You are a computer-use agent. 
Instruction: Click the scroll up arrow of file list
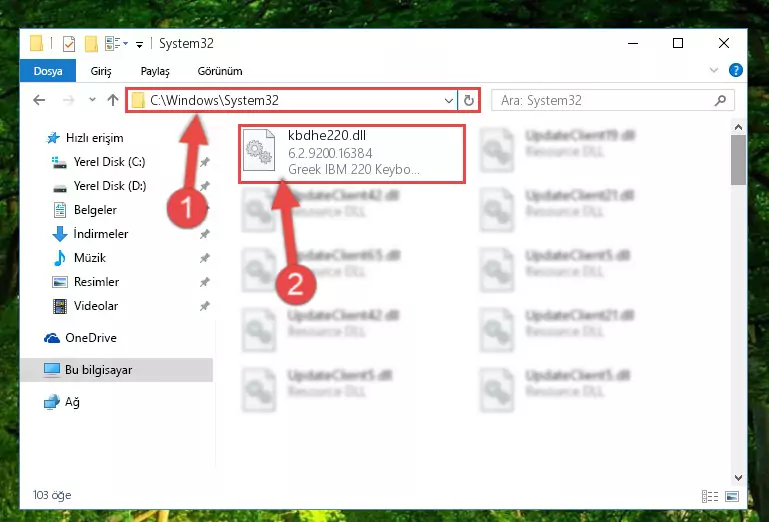738,128
